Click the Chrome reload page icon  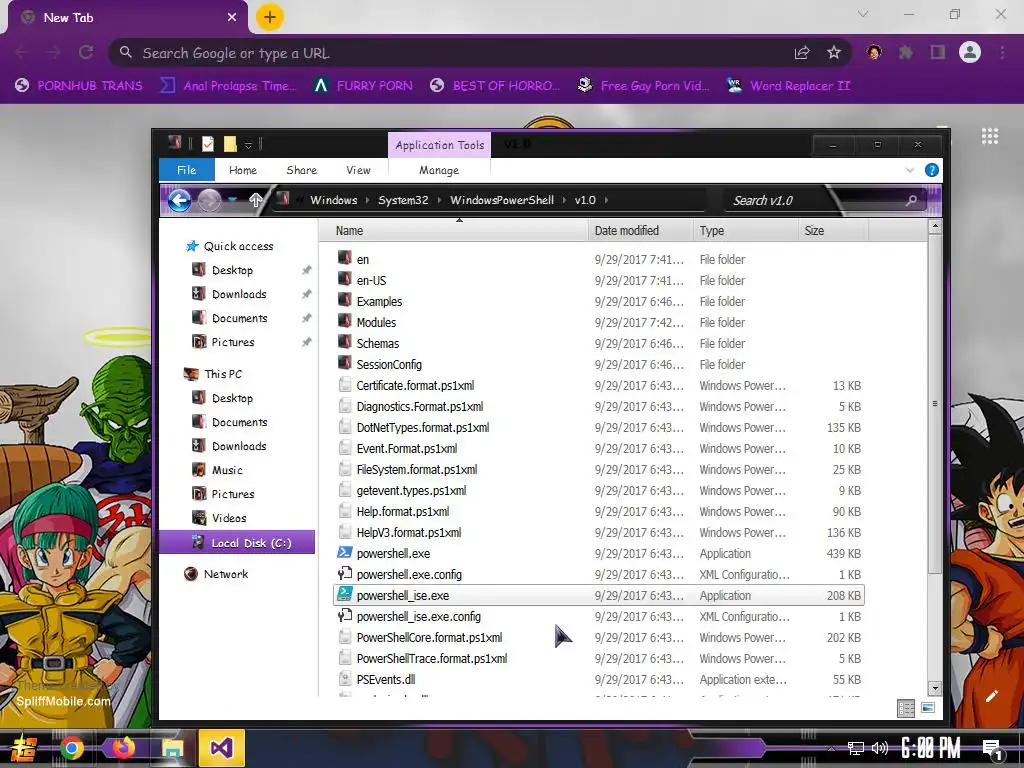tap(86, 52)
